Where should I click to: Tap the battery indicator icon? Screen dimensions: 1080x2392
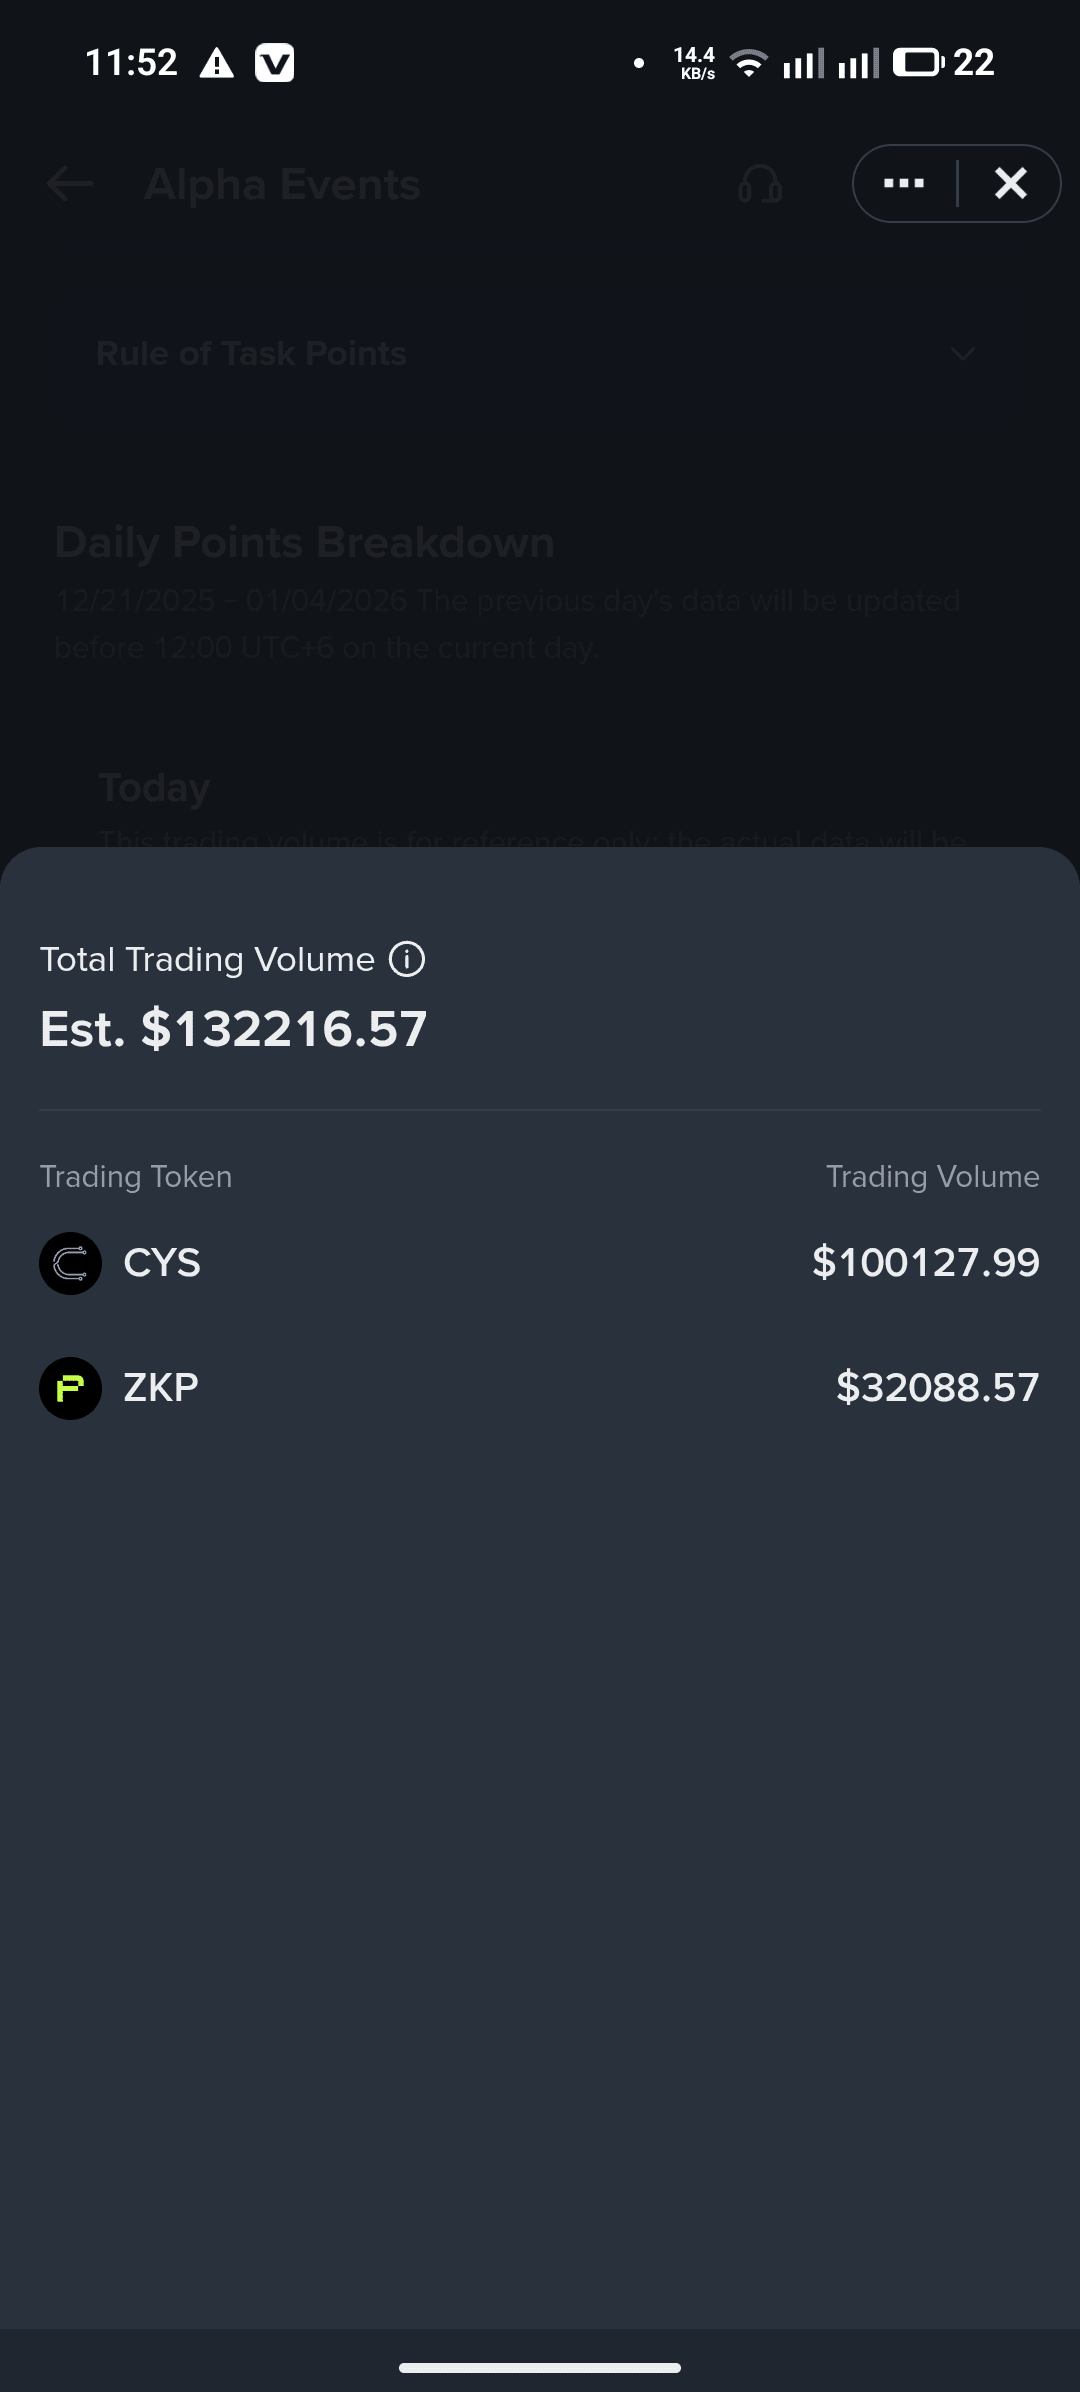pyautogui.click(x=918, y=62)
